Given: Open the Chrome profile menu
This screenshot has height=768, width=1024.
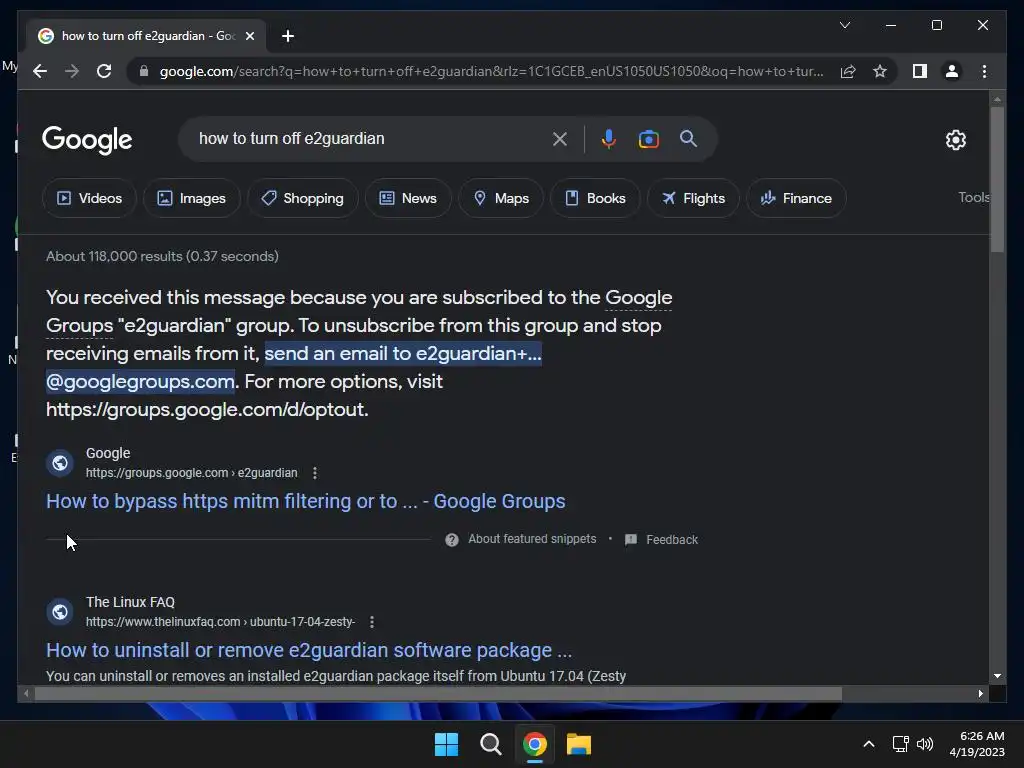Looking at the screenshot, I should click(952, 71).
